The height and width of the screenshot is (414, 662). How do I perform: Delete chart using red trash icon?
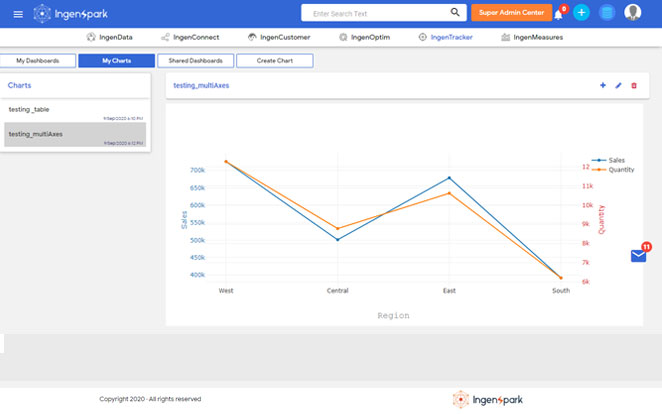(633, 86)
